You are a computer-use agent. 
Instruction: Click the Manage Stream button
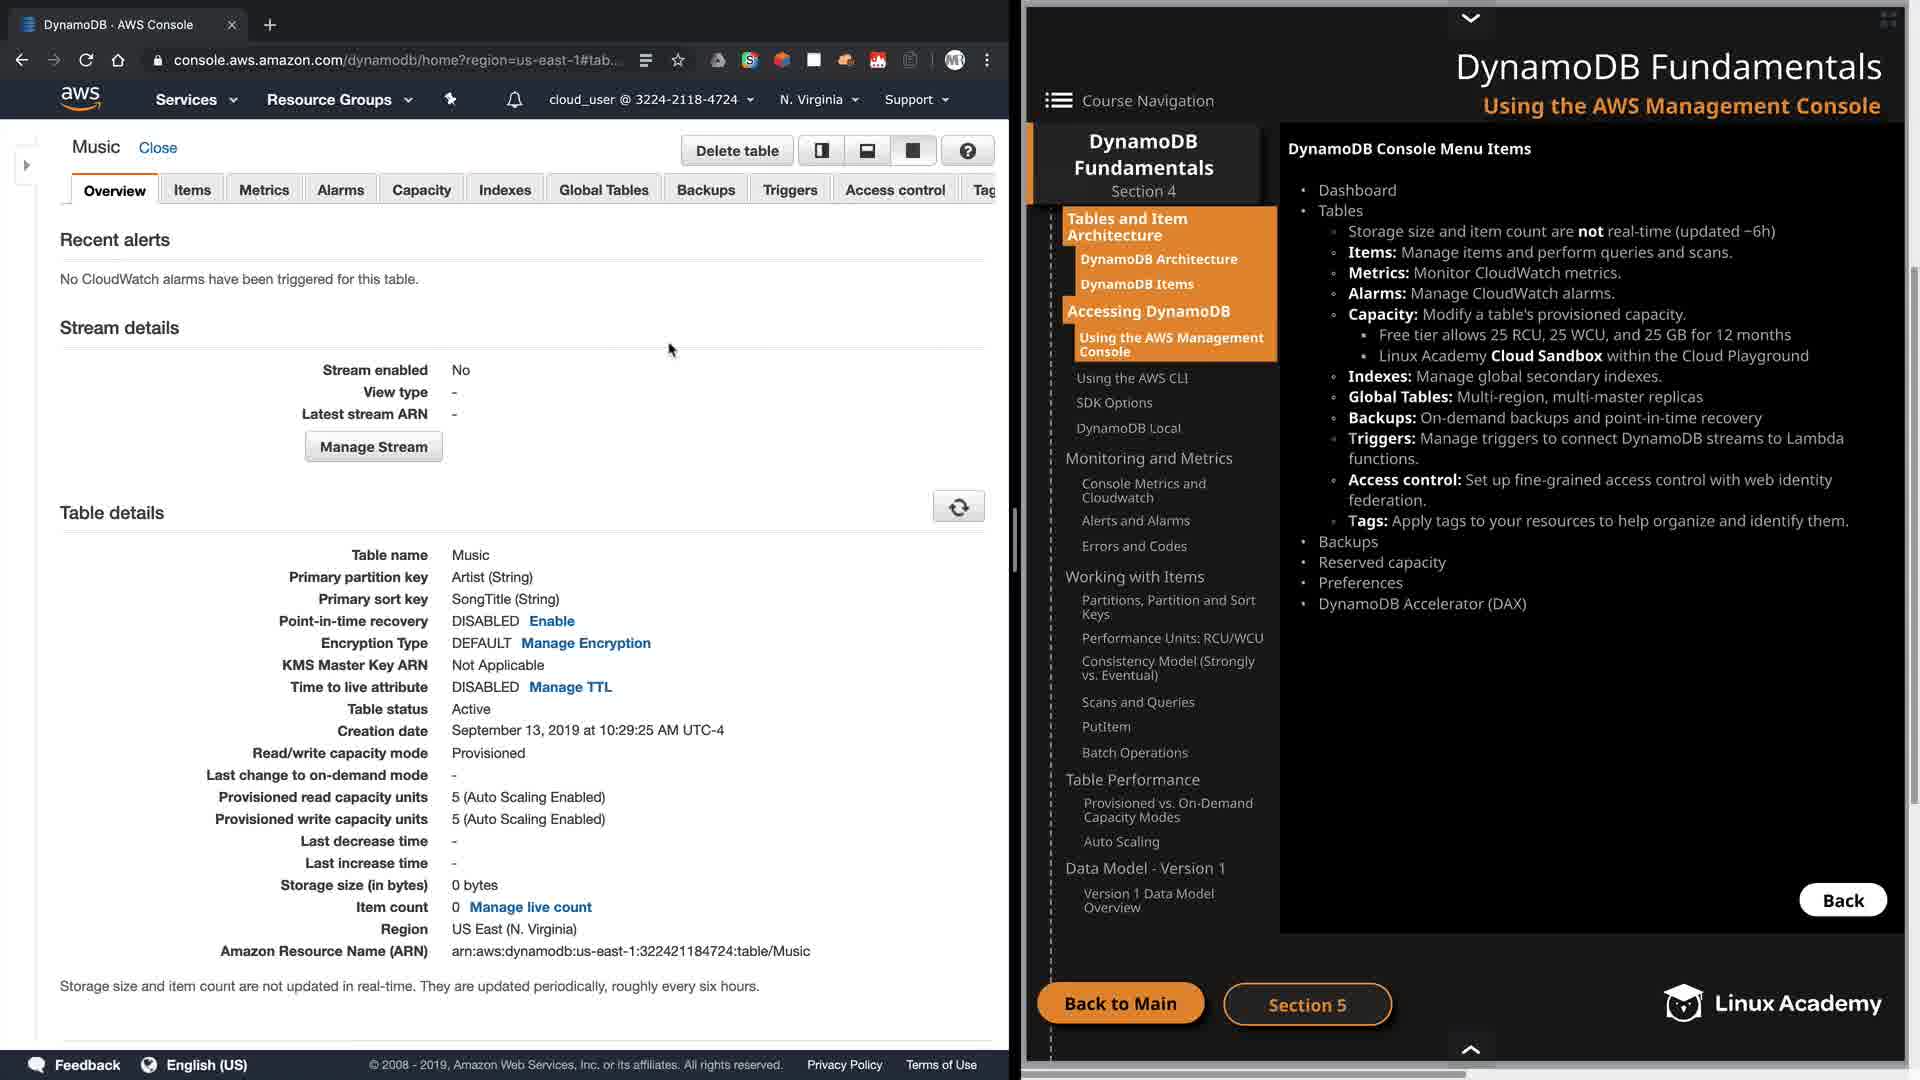point(373,447)
